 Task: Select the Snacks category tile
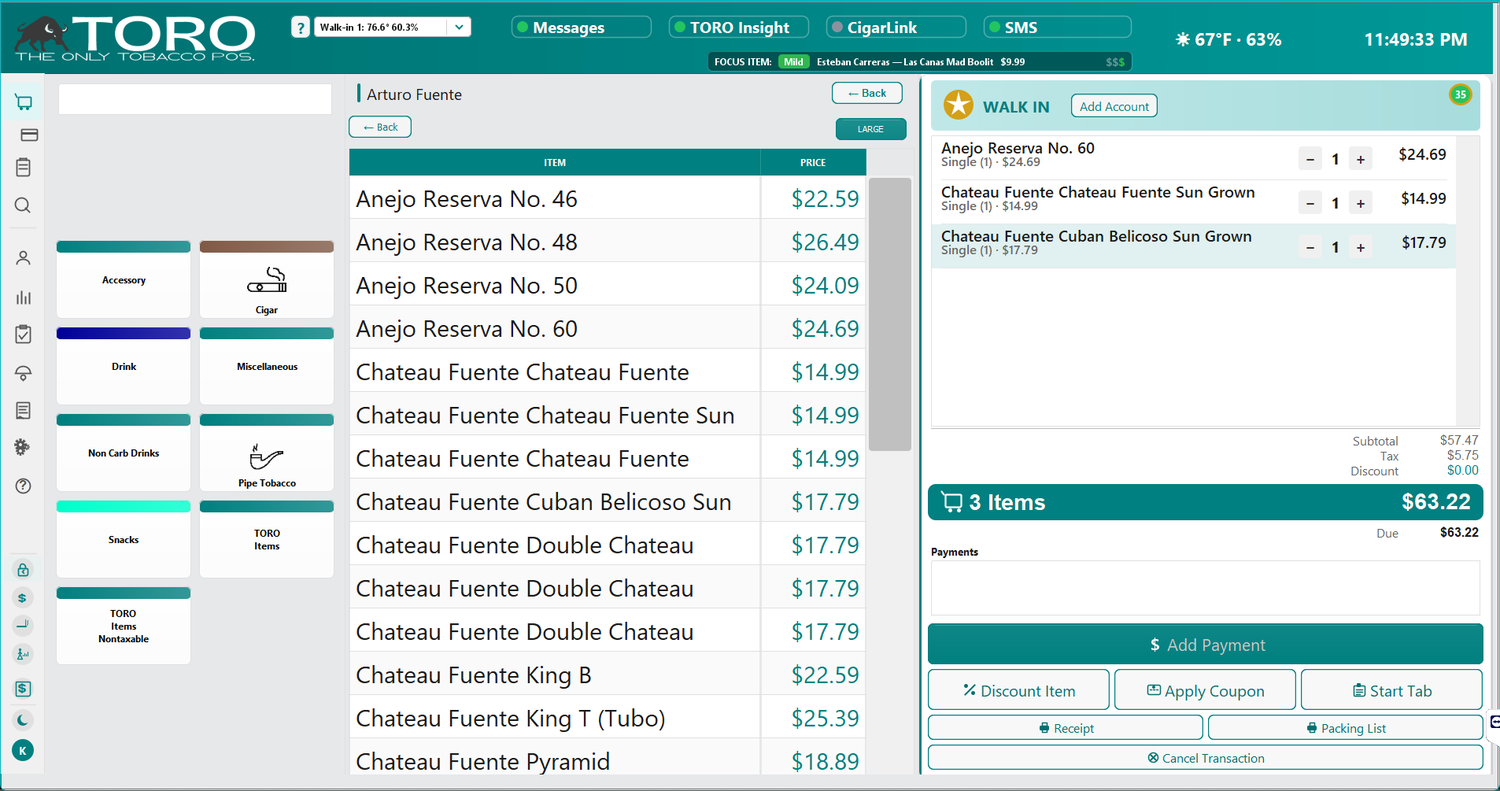[124, 539]
